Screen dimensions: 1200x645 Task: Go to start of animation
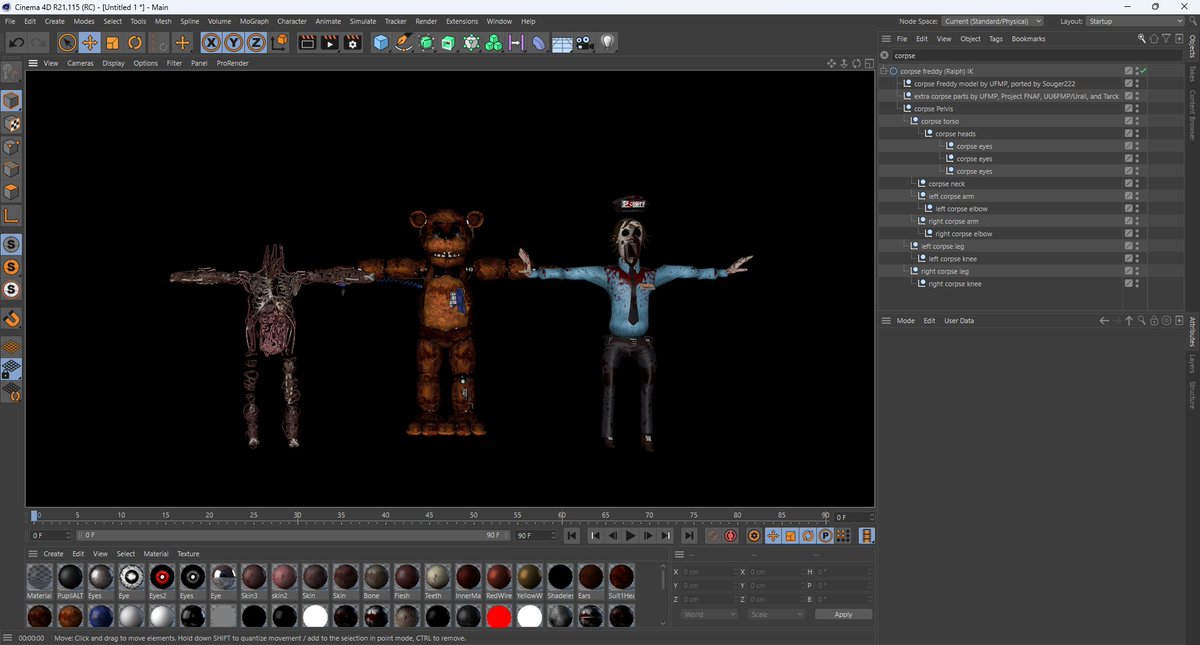(x=571, y=536)
